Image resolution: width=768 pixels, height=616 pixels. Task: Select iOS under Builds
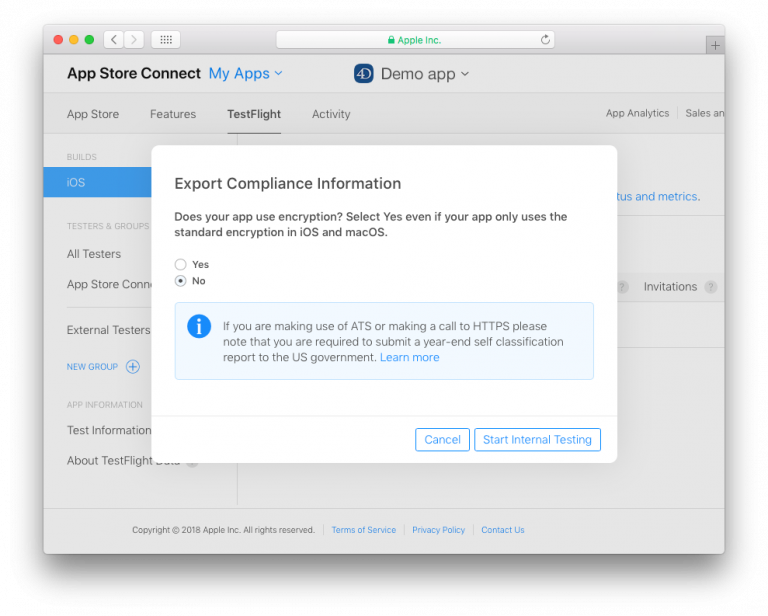pos(97,182)
